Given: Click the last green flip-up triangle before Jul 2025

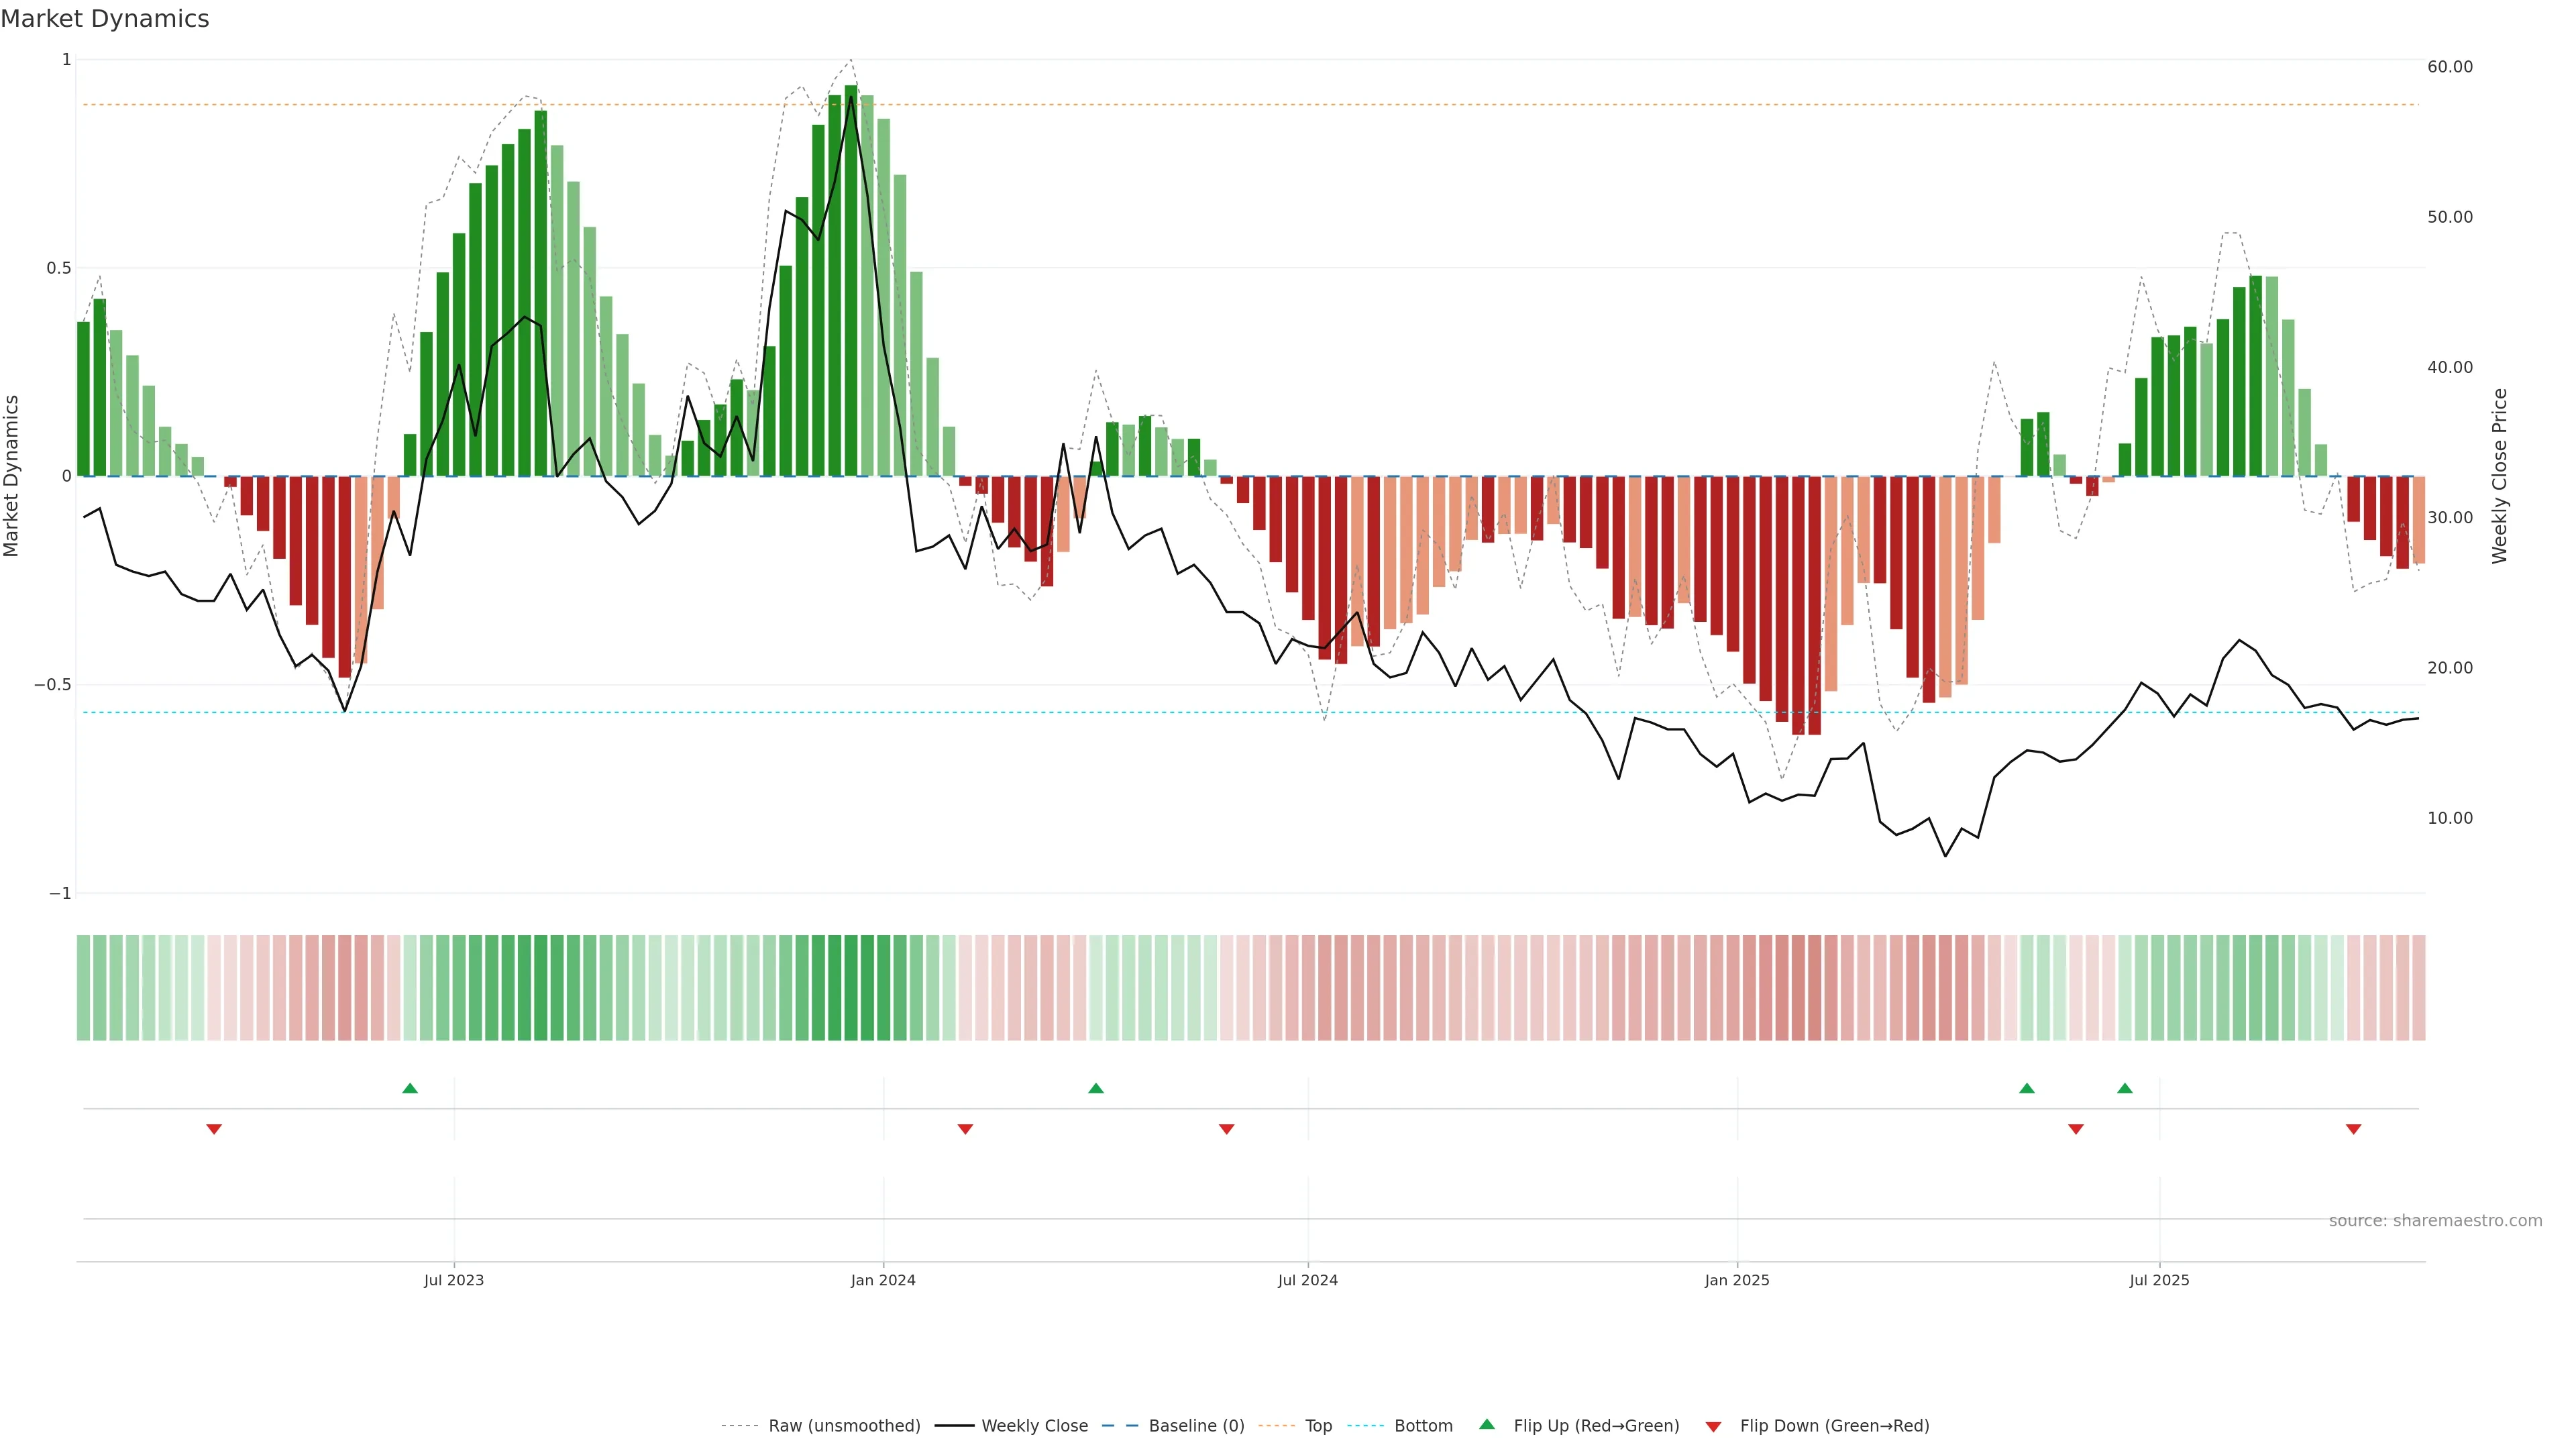Looking at the screenshot, I should pyautogui.click(x=2125, y=1088).
